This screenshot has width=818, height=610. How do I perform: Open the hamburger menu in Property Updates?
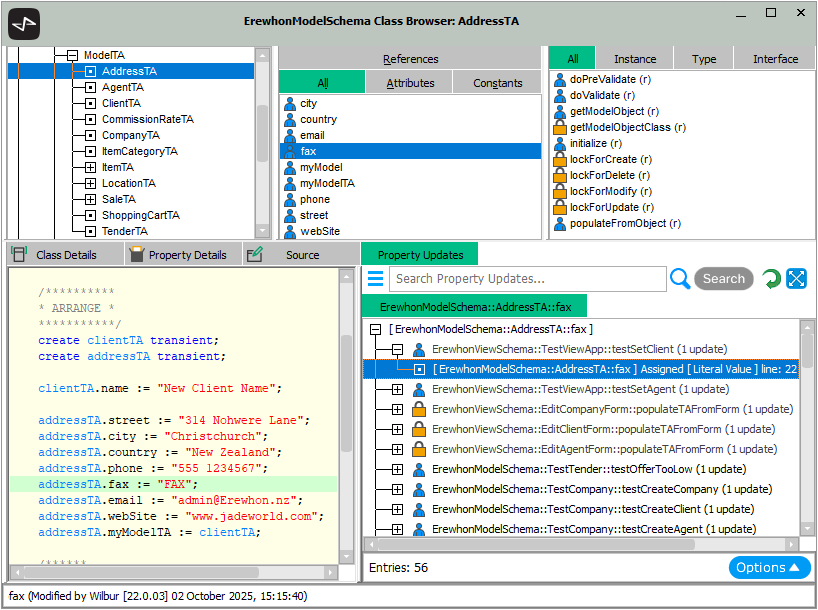[x=375, y=279]
